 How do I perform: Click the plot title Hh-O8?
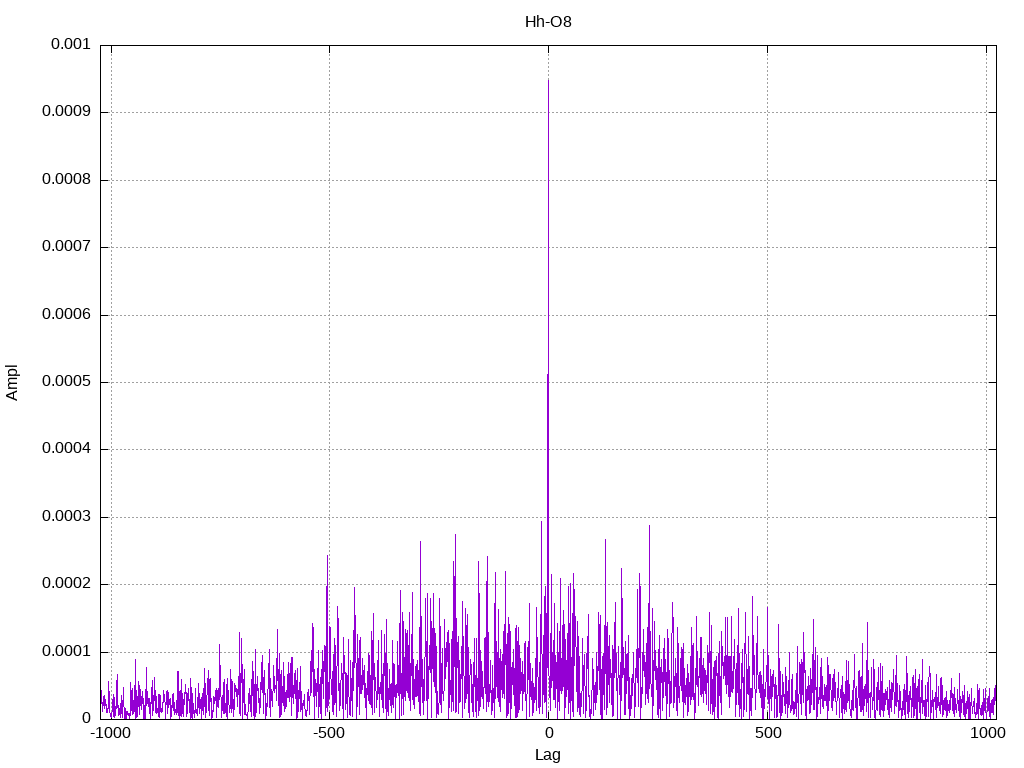(548, 22)
